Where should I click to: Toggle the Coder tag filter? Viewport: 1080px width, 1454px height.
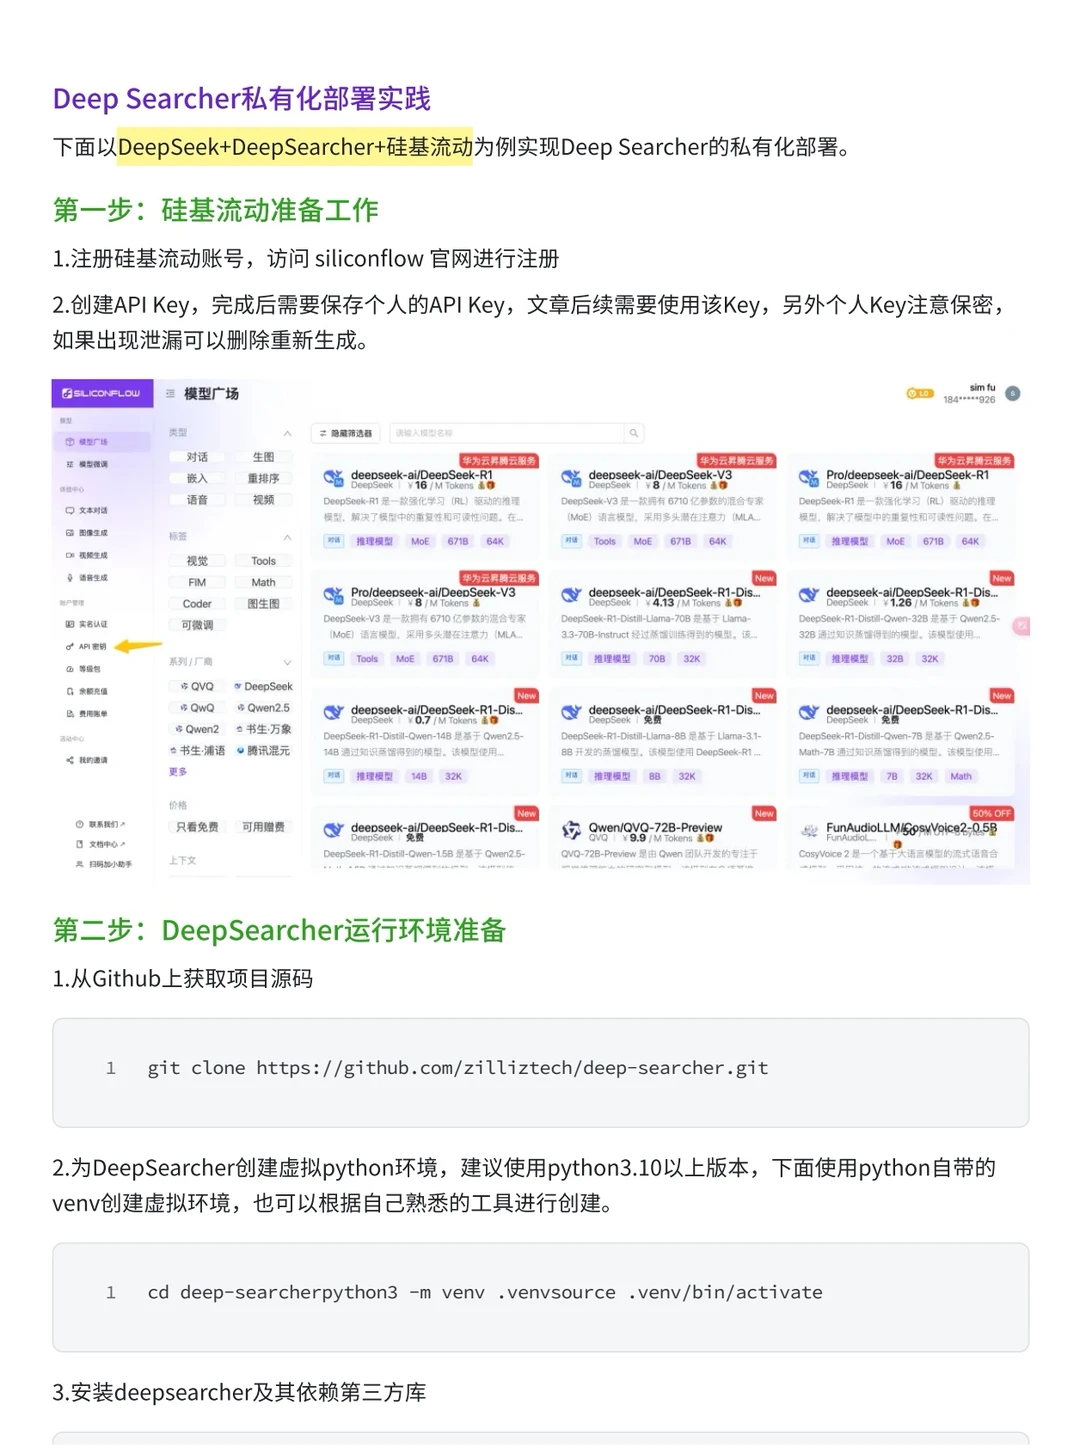(197, 604)
